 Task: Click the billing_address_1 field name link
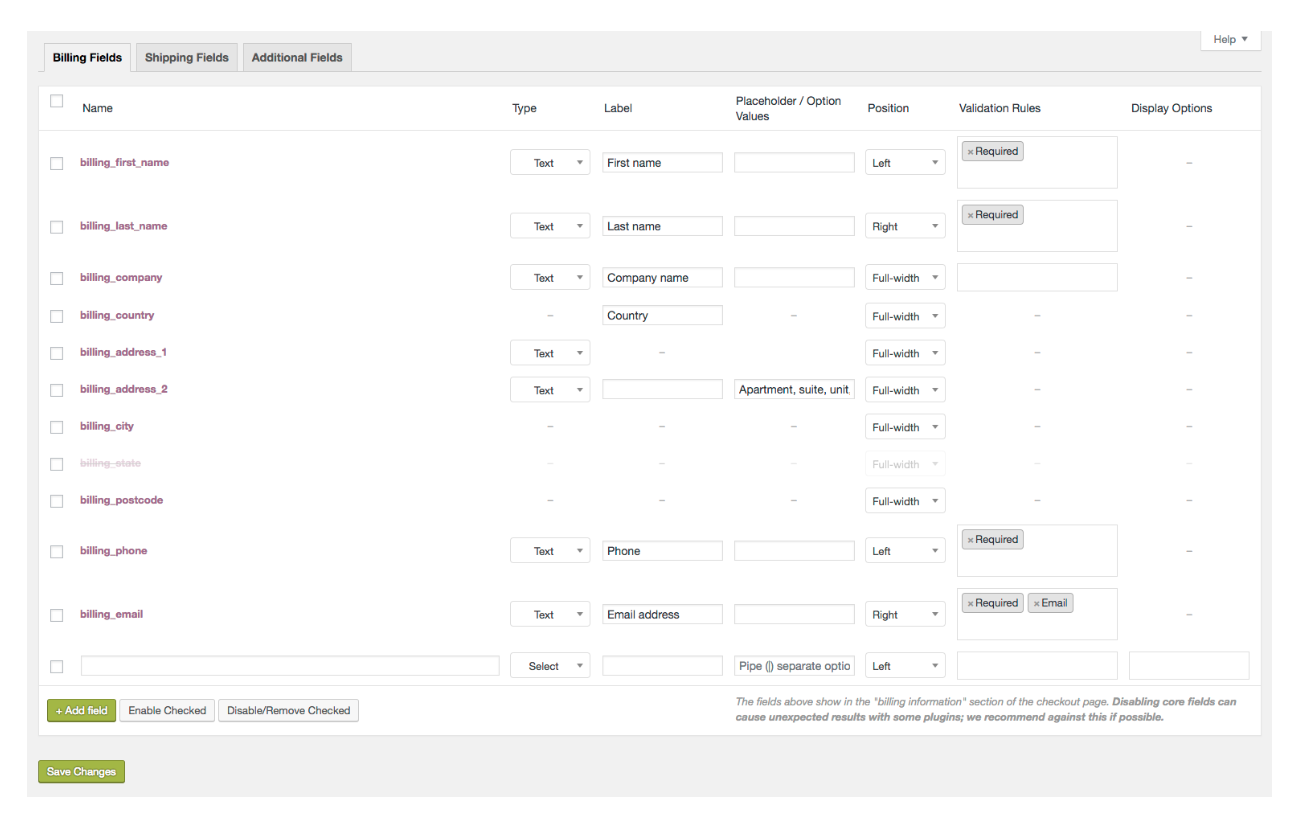(124, 352)
